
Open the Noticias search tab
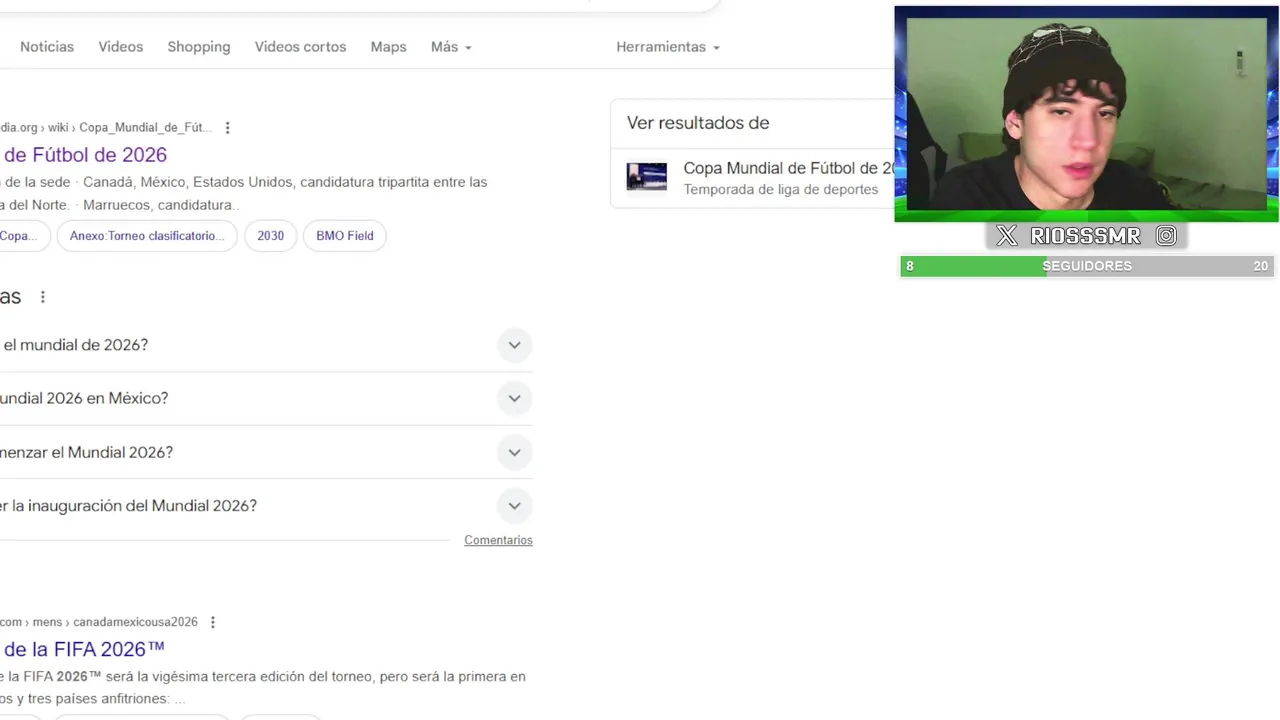(x=47, y=47)
